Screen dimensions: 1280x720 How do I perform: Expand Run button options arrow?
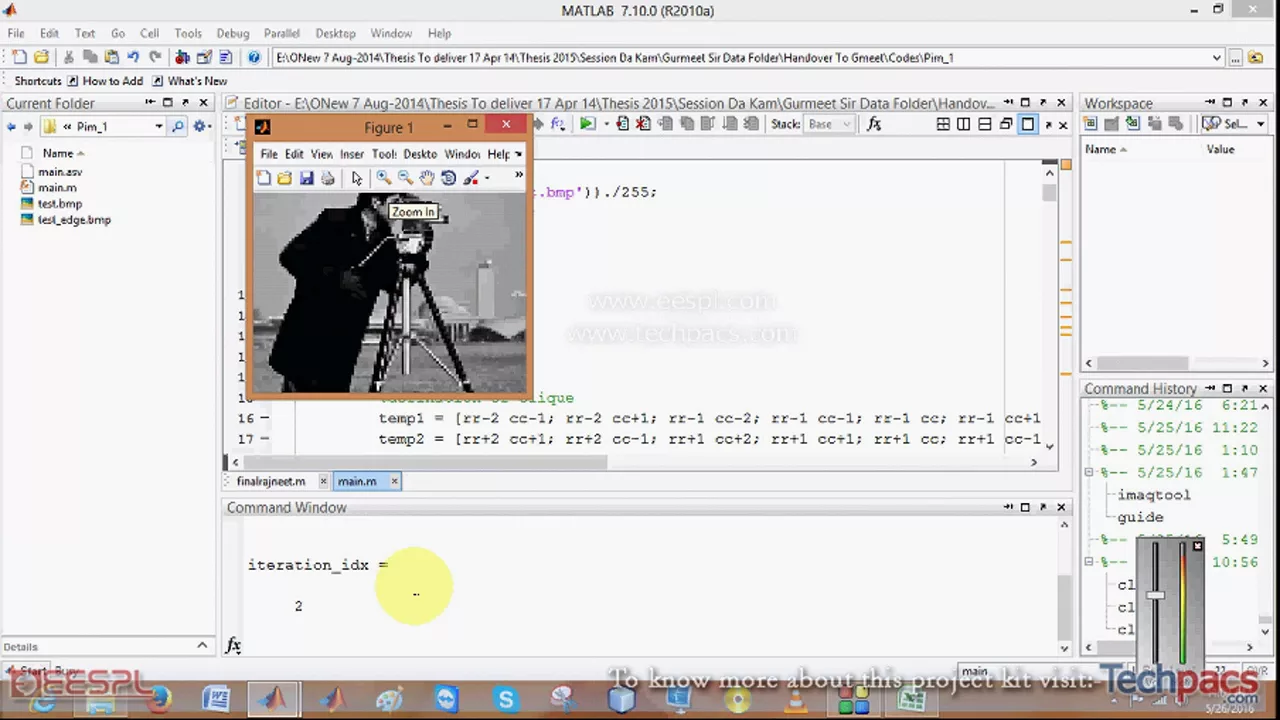[x=605, y=124]
